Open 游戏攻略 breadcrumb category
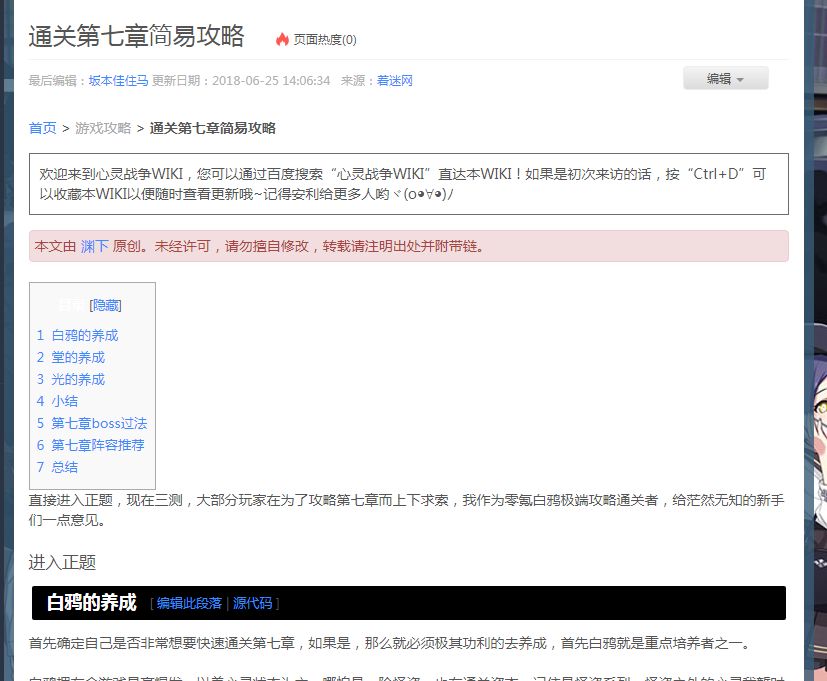The image size is (827, 681). pyautogui.click(x=103, y=128)
